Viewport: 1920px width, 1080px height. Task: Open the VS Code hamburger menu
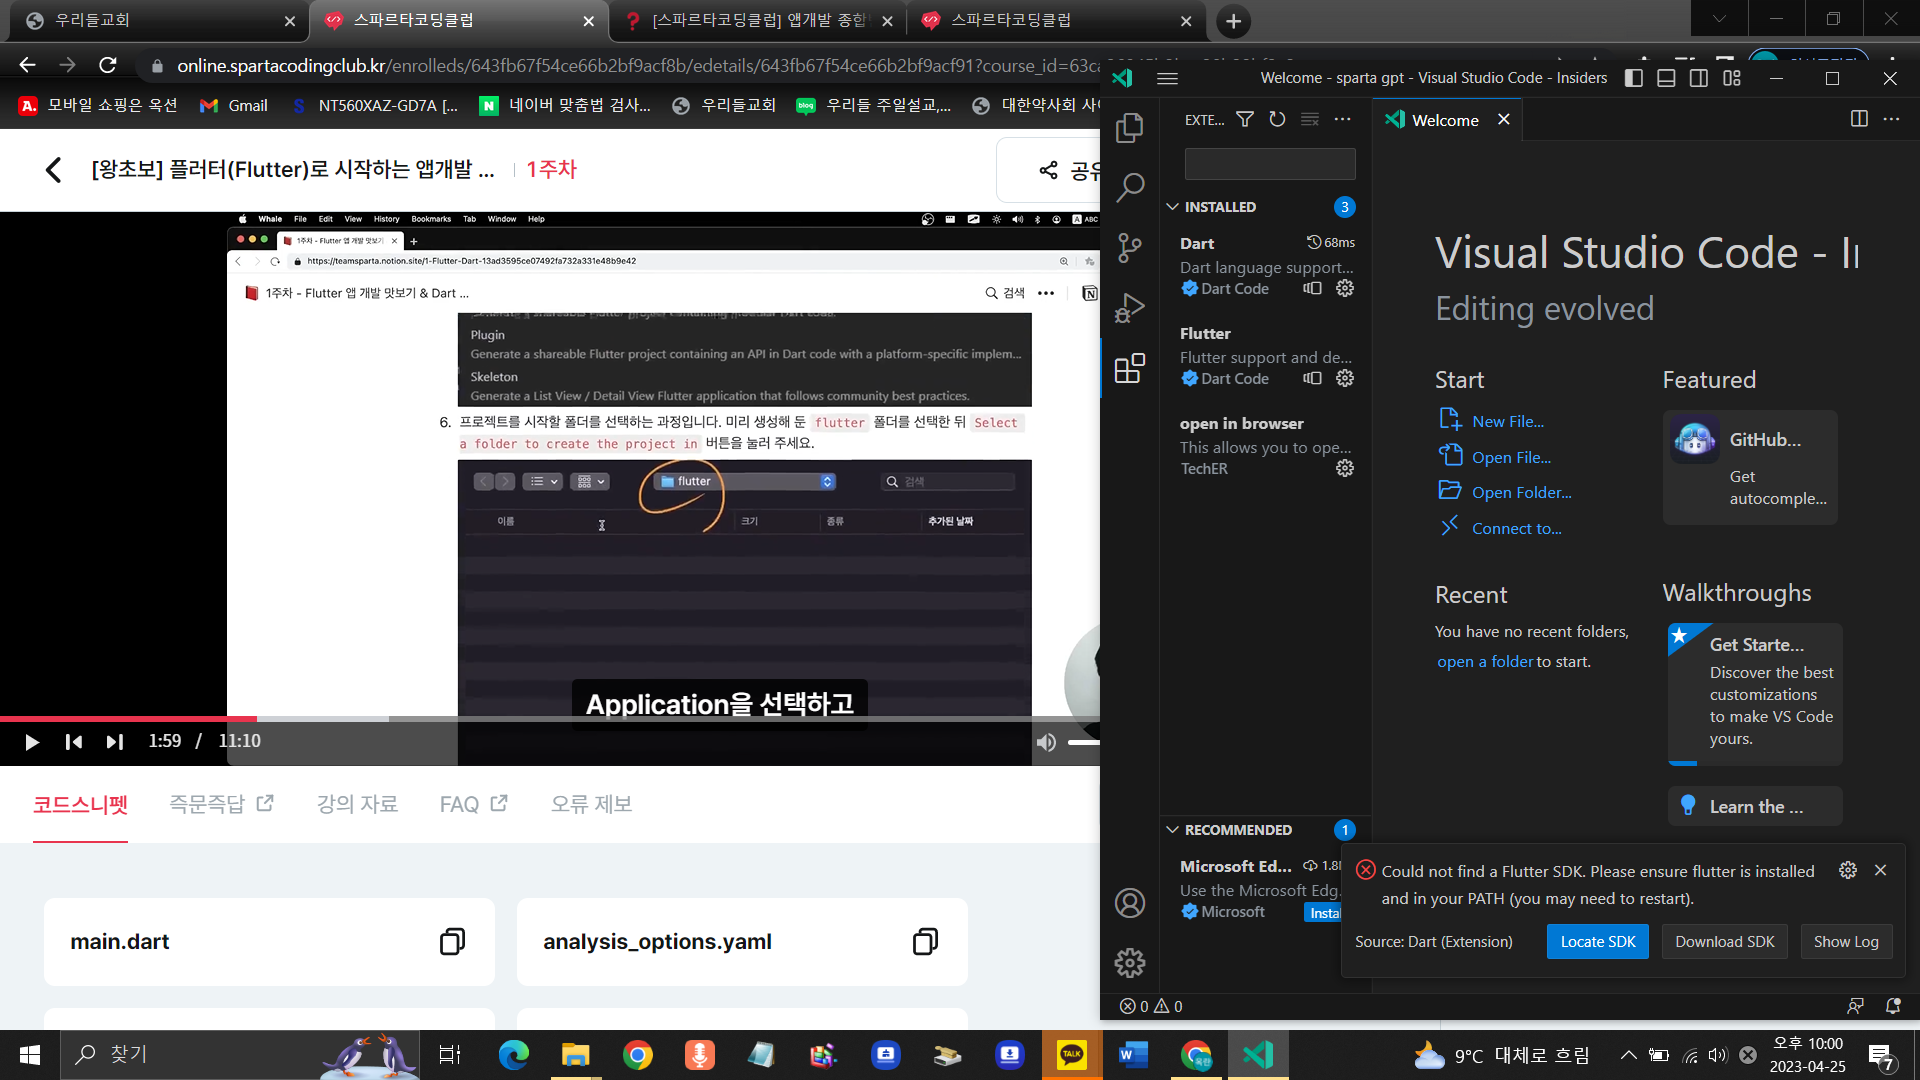click(x=1167, y=78)
